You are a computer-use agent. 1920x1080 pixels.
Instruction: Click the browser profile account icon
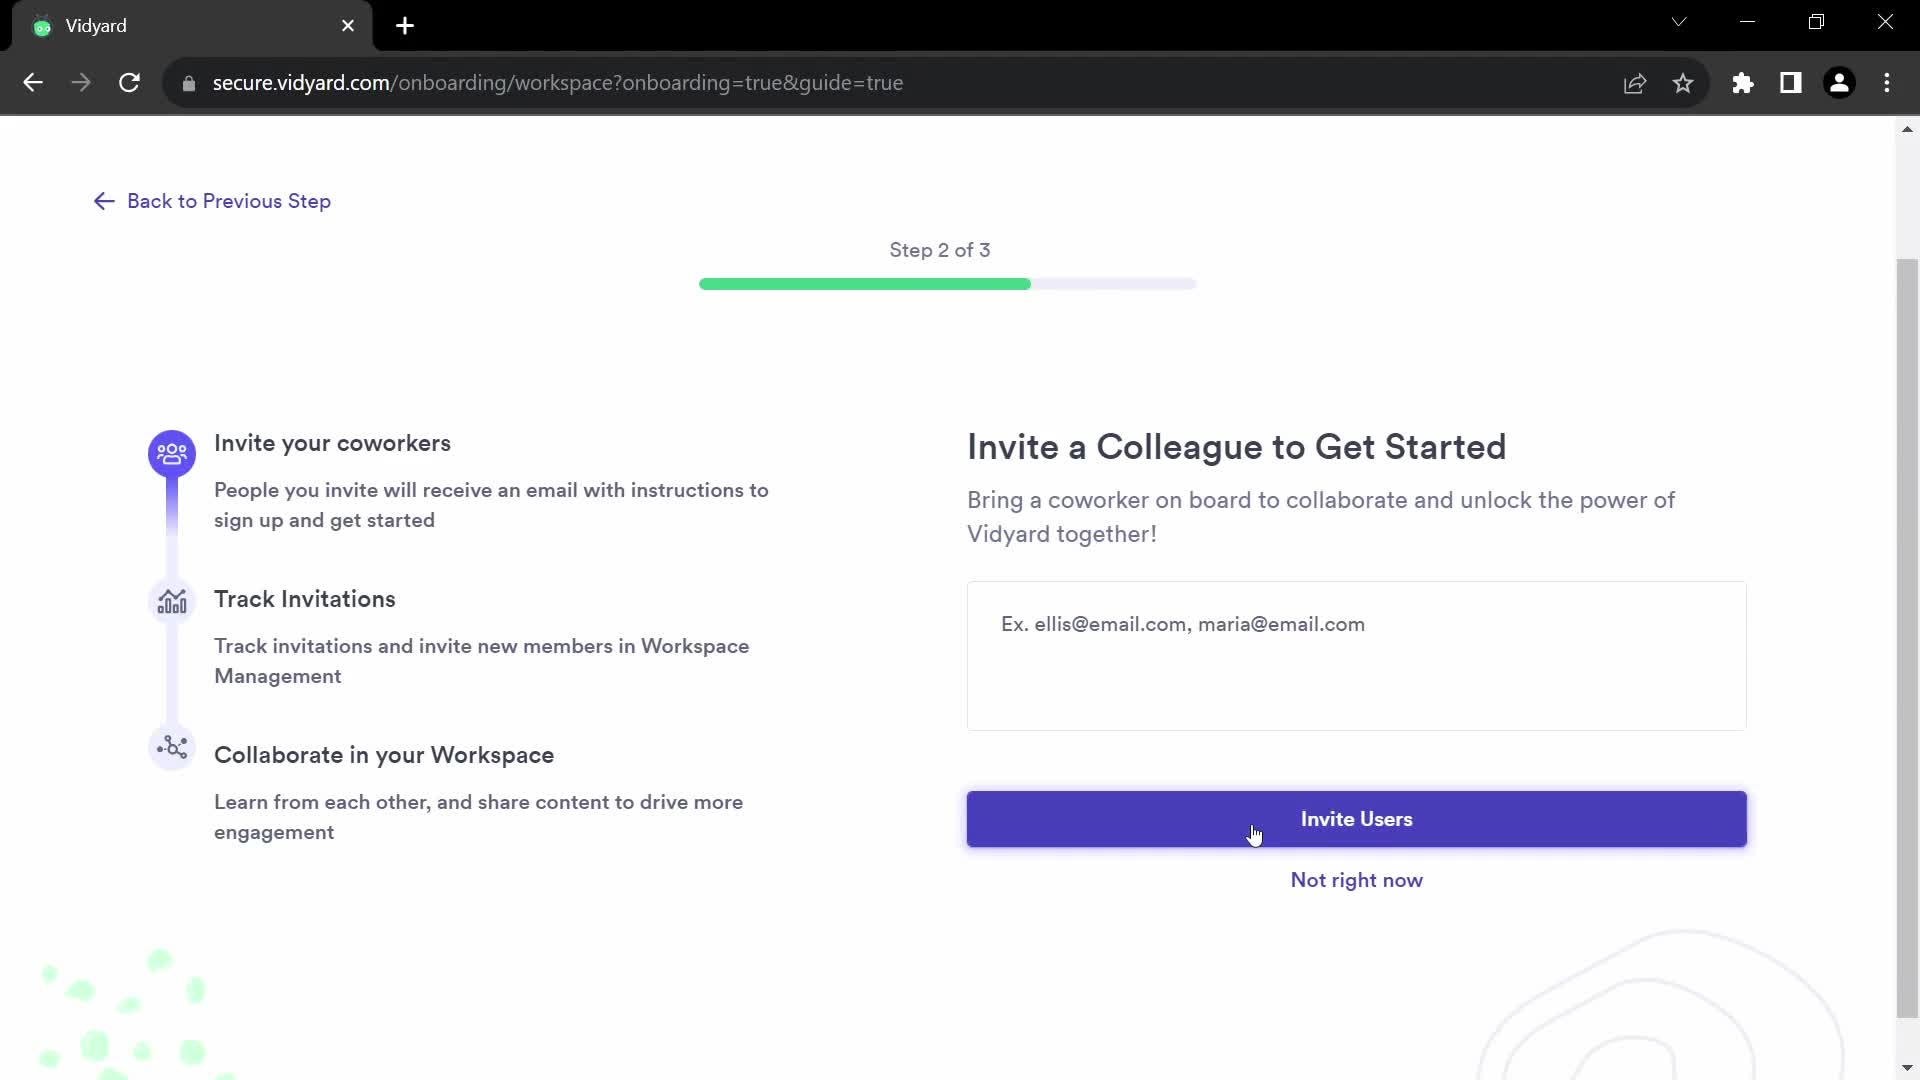(x=1840, y=82)
